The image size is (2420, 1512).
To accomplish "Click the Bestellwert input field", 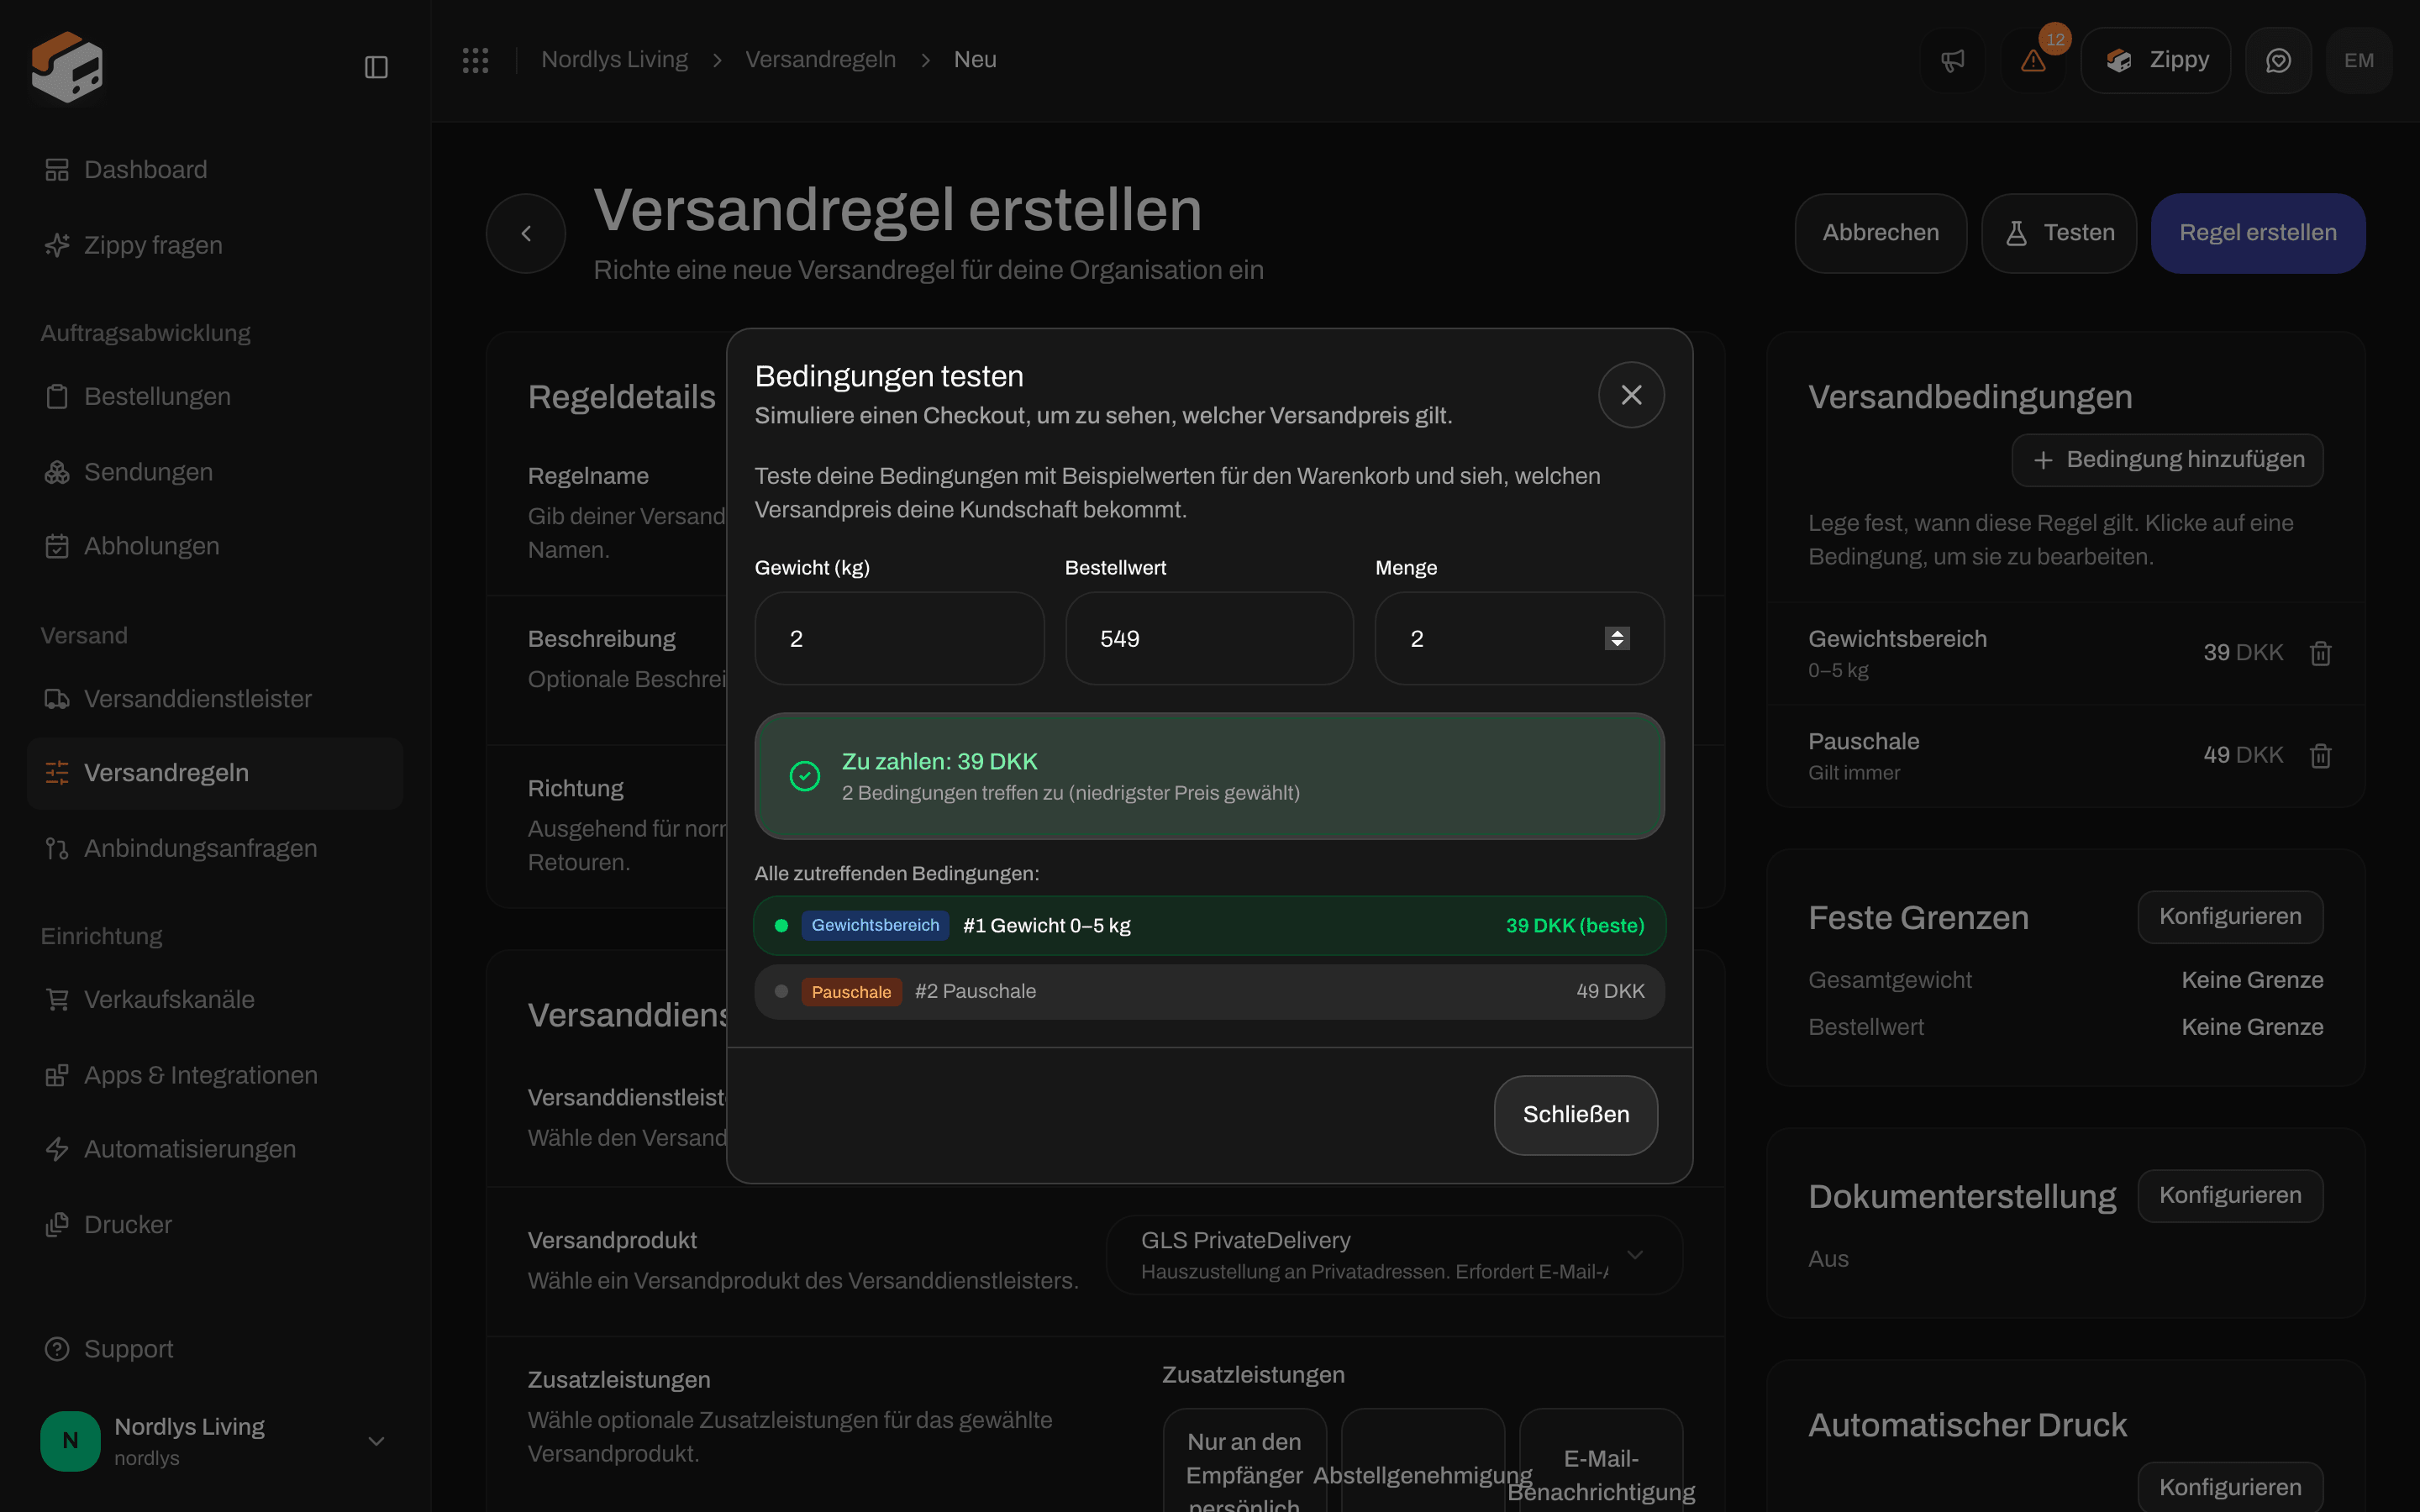I will pyautogui.click(x=1209, y=638).
